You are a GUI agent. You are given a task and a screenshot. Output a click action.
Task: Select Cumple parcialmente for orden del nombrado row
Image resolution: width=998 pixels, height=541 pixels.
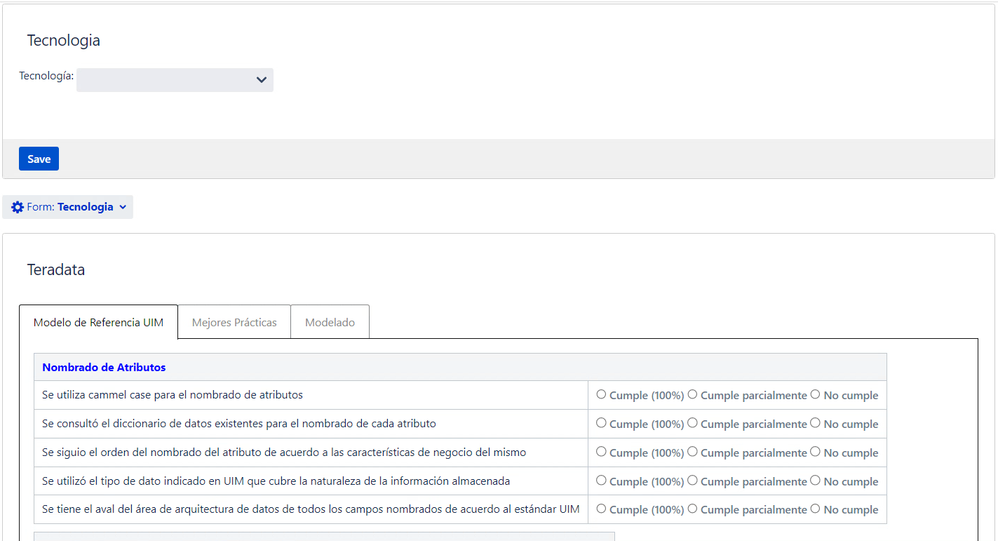point(692,451)
